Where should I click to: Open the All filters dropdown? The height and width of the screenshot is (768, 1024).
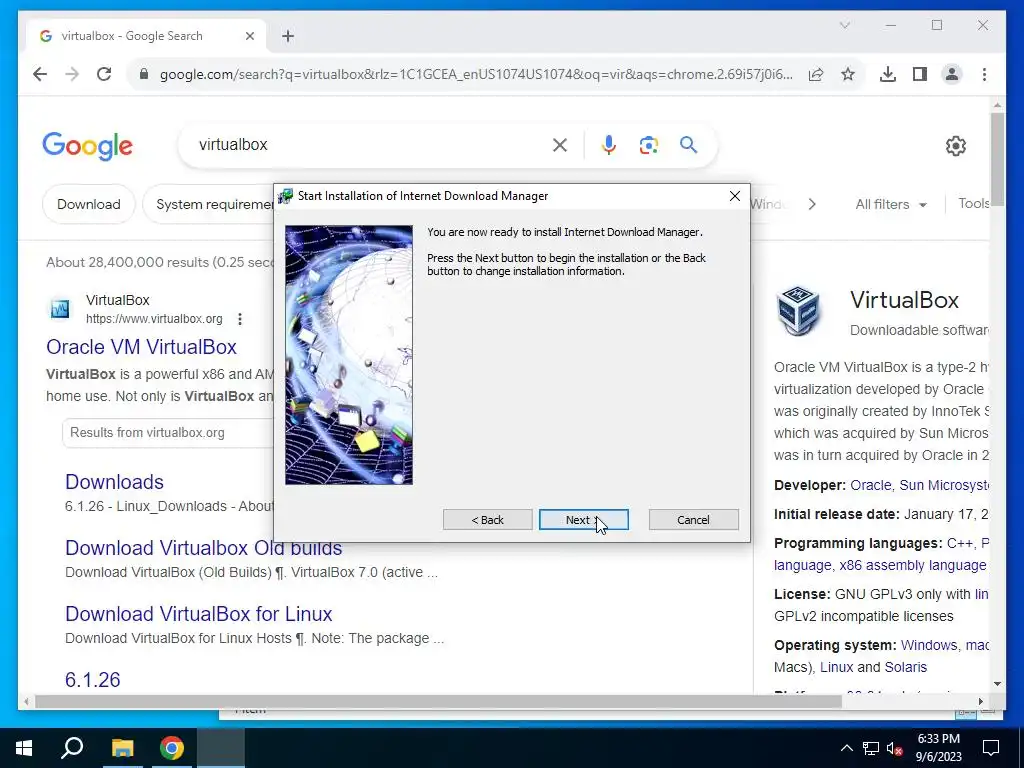coord(891,204)
